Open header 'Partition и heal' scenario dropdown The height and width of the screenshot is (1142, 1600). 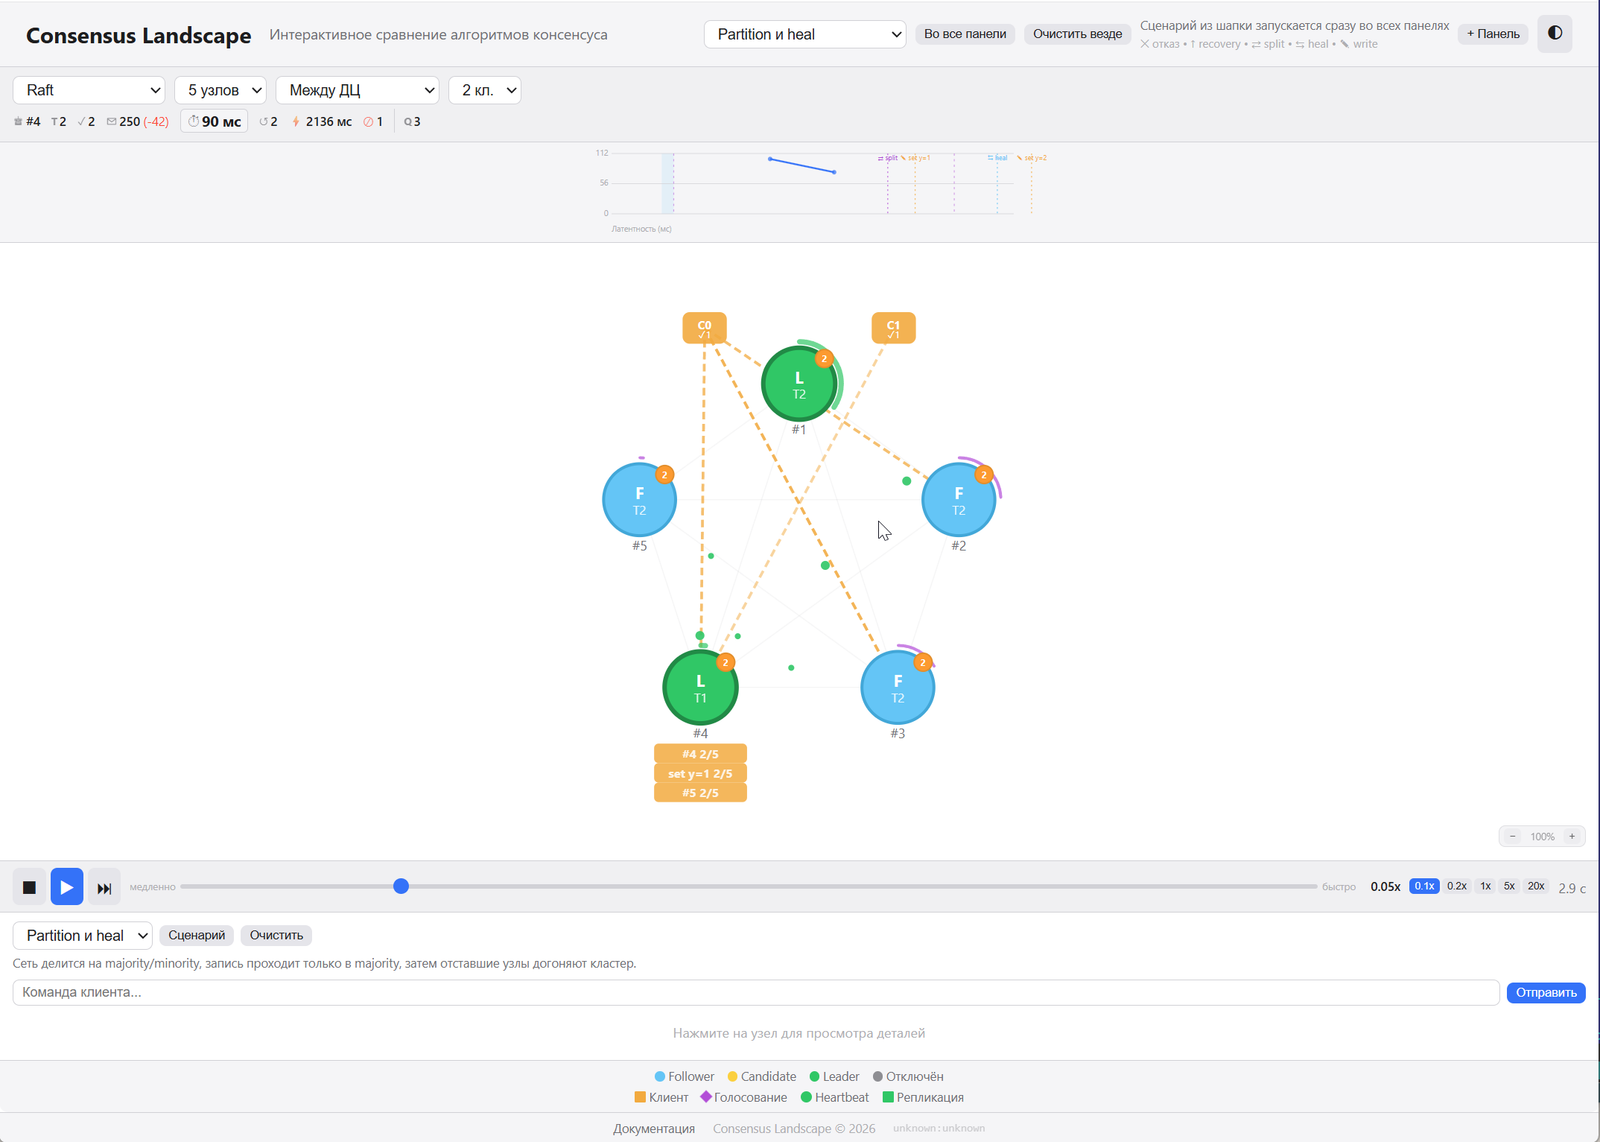point(805,34)
